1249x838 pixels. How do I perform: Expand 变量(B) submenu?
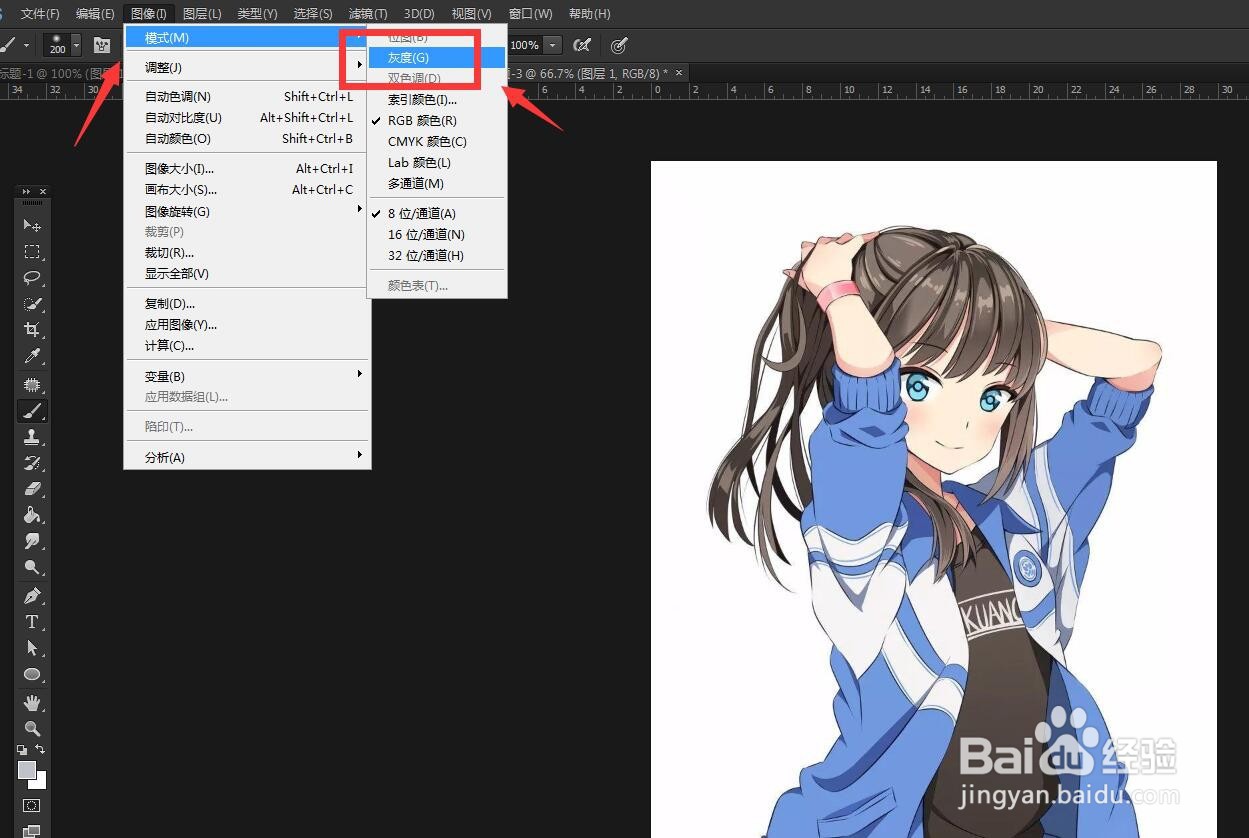[x=247, y=376]
